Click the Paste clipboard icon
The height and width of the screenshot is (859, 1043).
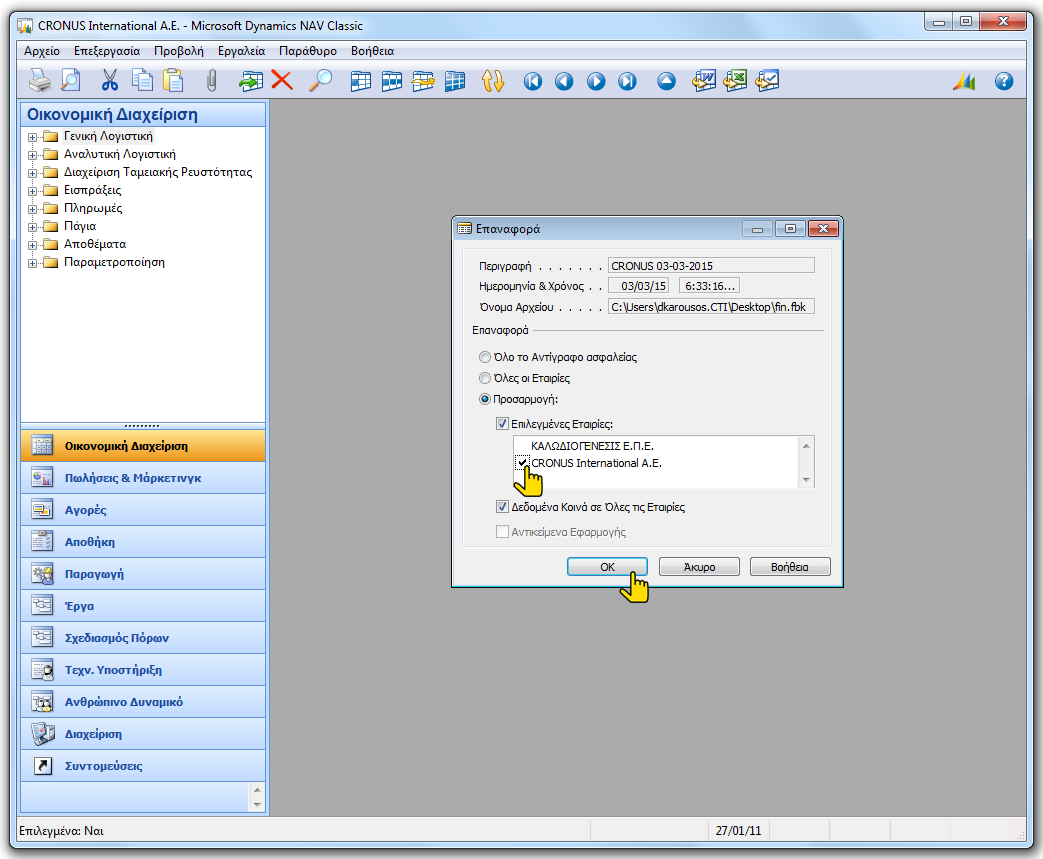click(173, 81)
